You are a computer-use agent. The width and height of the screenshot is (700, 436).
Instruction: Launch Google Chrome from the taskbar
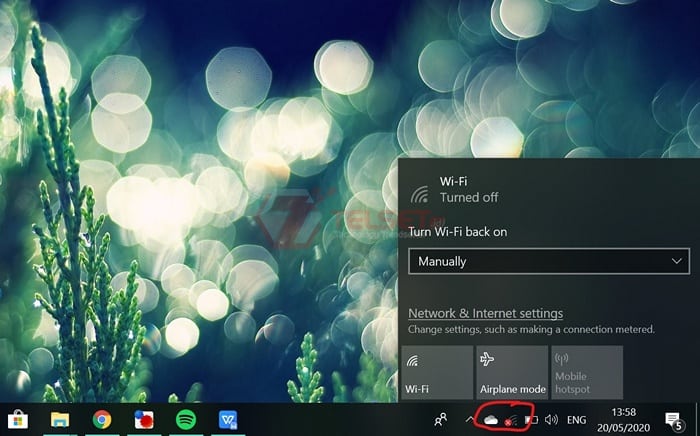pos(102,420)
